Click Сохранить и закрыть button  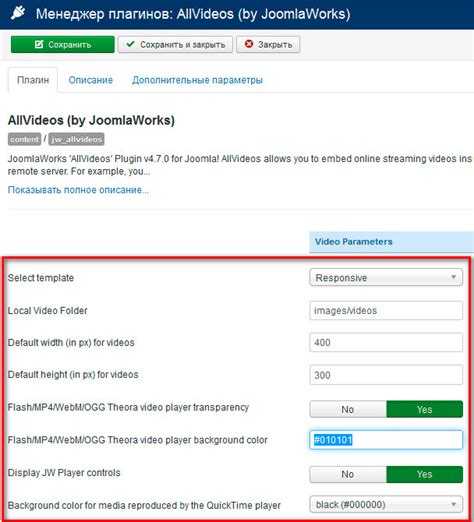click(x=175, y=44)
